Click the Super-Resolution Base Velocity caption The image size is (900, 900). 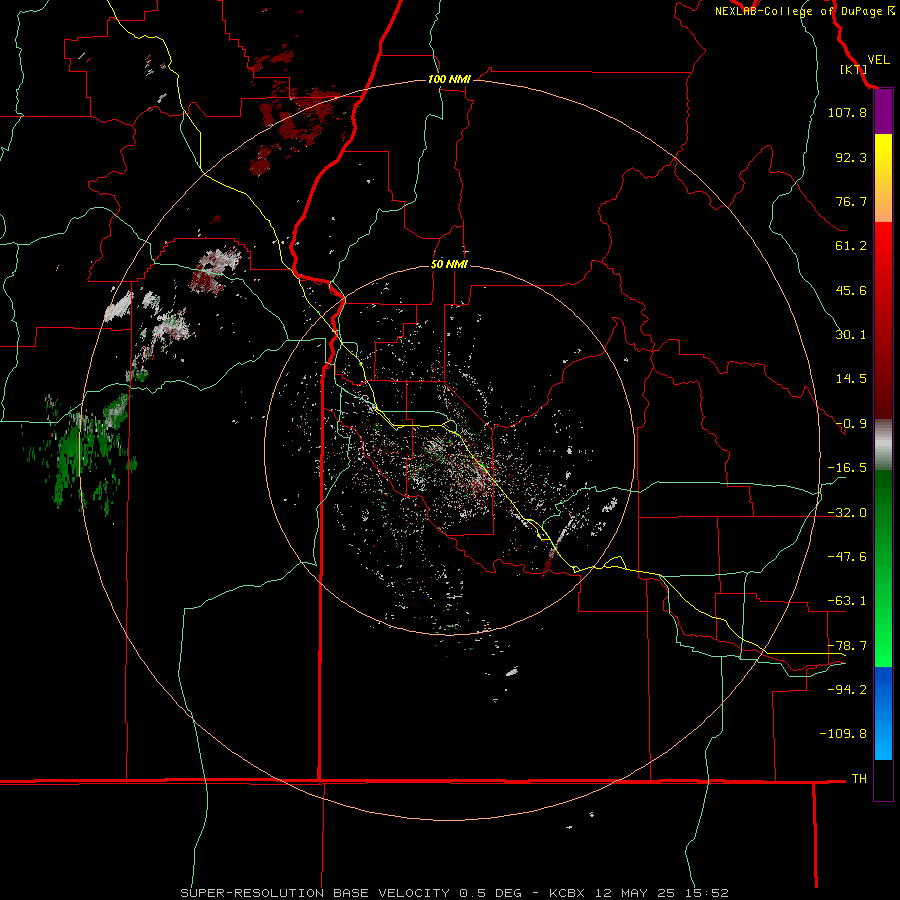coord(455,893)
